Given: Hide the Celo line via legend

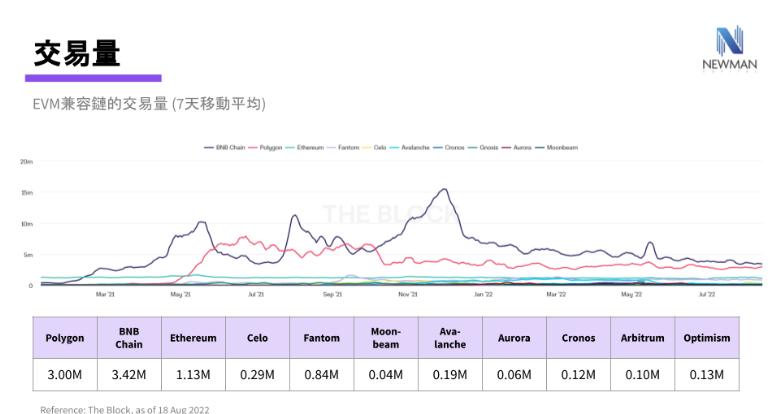Looking at the screenshot, I should click(379, 147).
